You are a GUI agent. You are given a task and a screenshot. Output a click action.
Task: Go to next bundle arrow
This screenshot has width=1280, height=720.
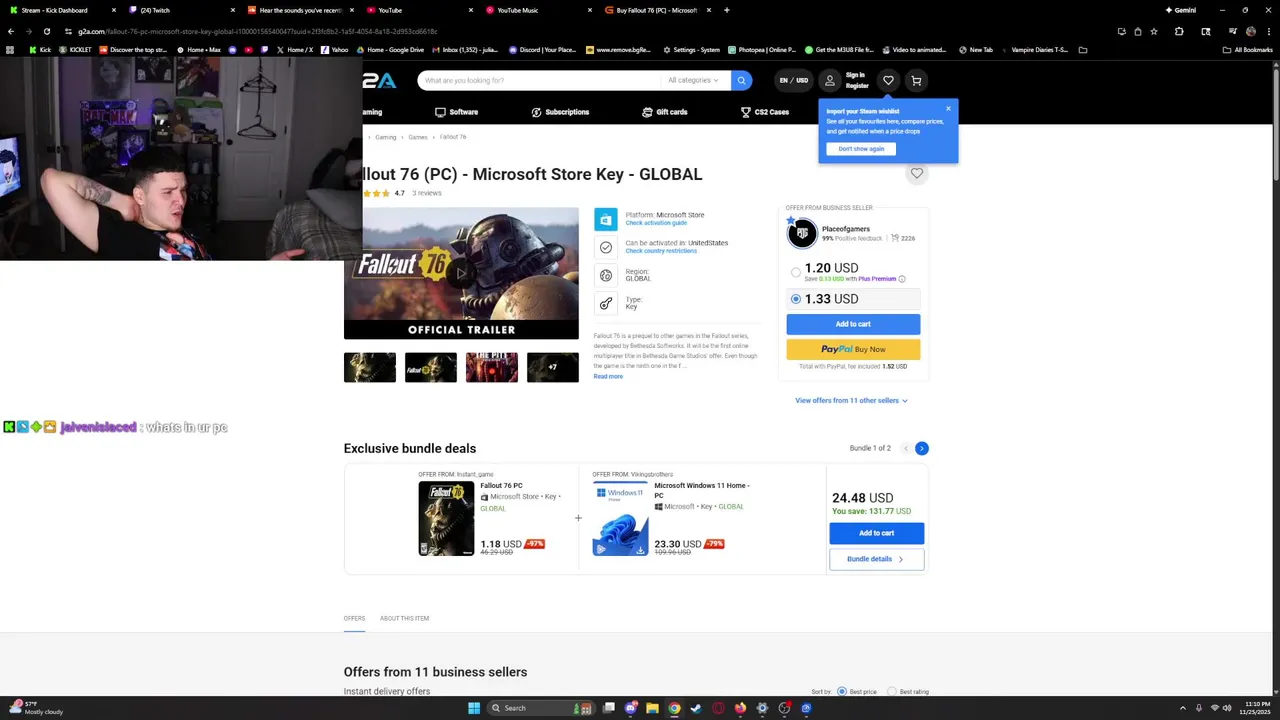point(922,448)
